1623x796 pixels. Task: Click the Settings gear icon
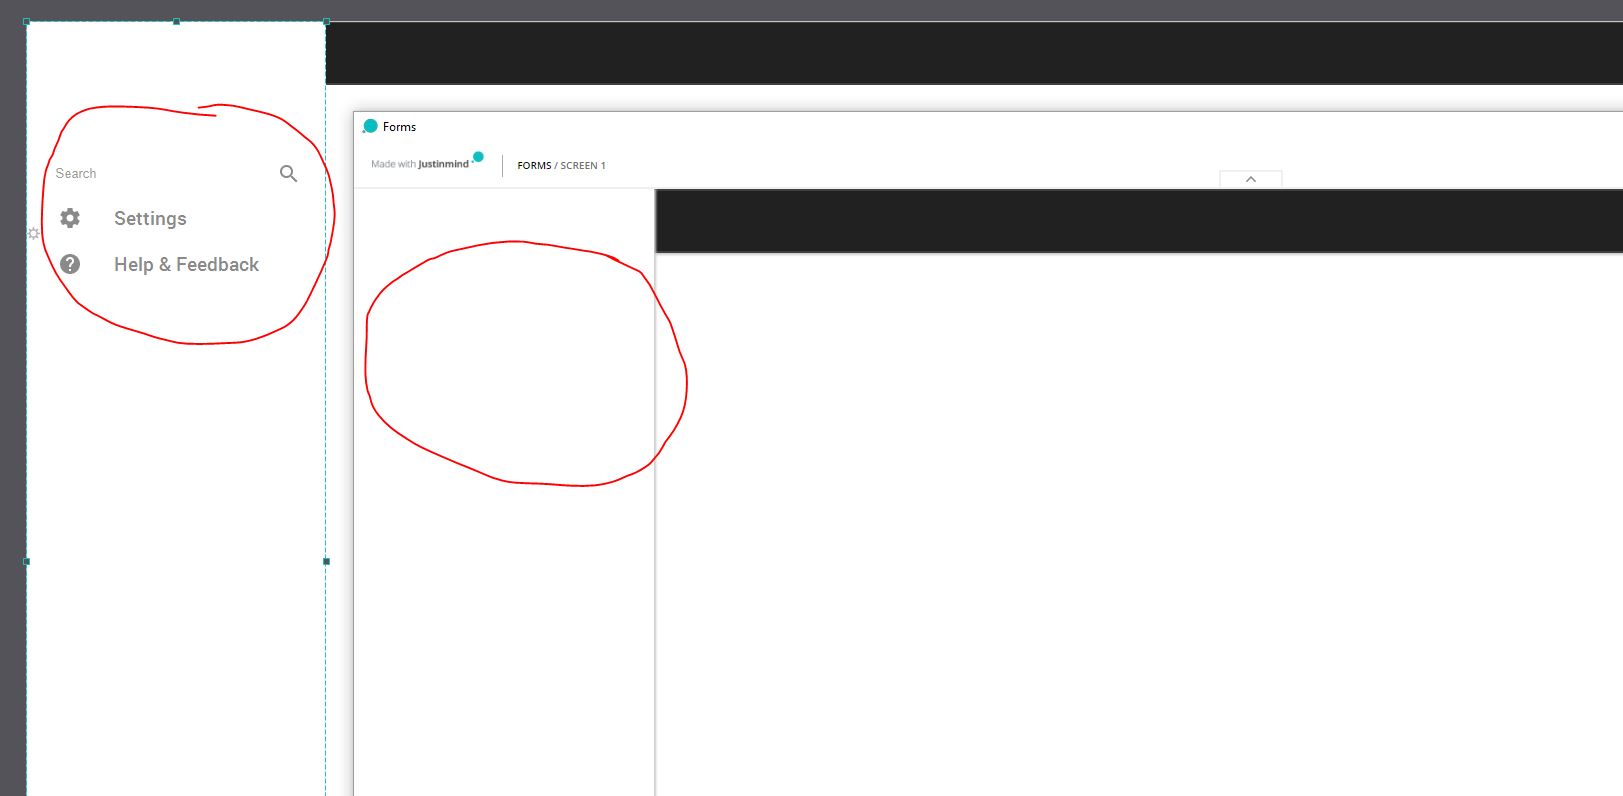click(70, 218)
